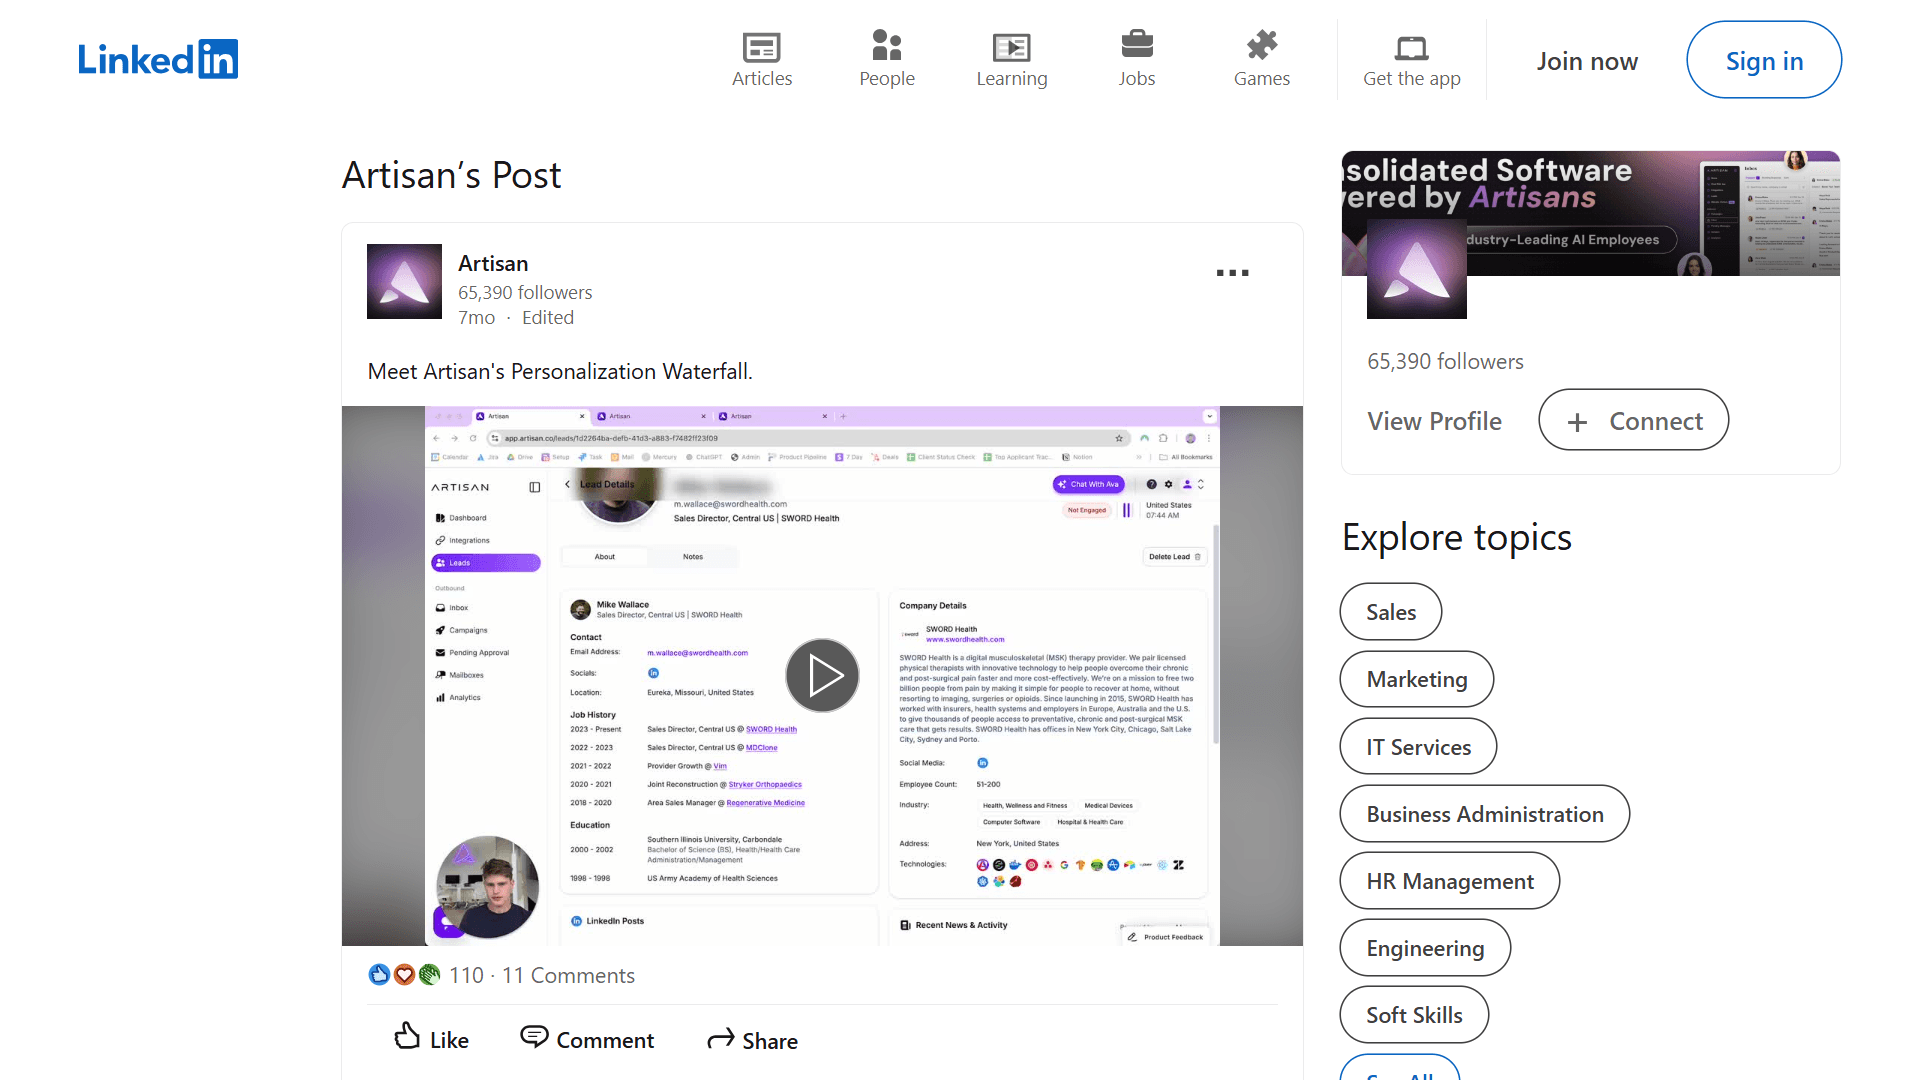1920x1080 pixels.
Task: Select the Marketing topic
Action: point(1416,679)
